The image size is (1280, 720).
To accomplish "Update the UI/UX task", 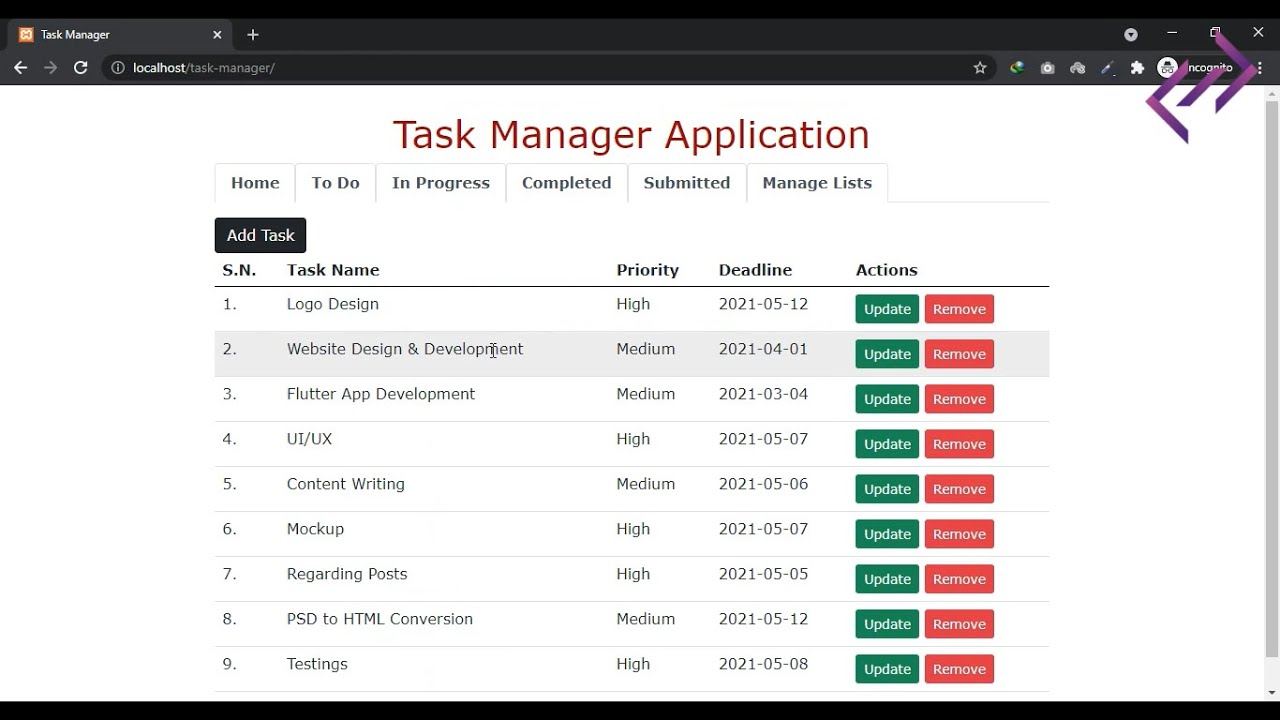I will tap(887, 444).
